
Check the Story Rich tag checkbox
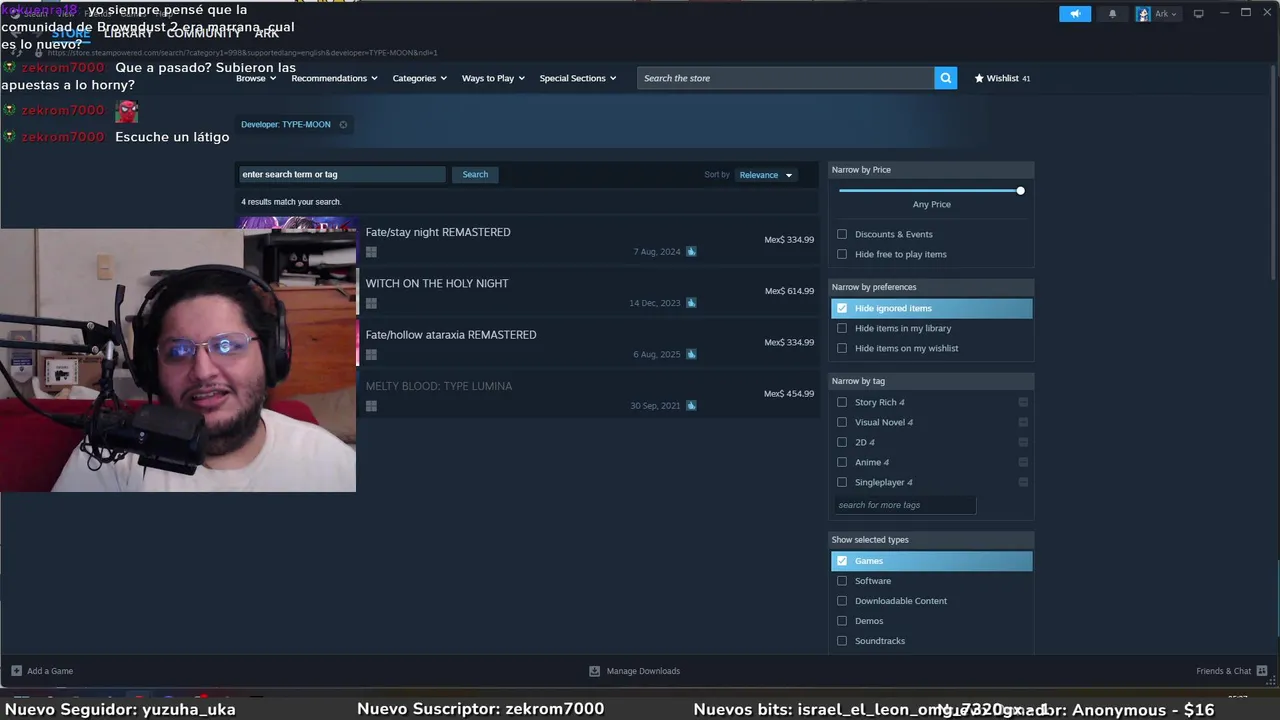(842, 402)
